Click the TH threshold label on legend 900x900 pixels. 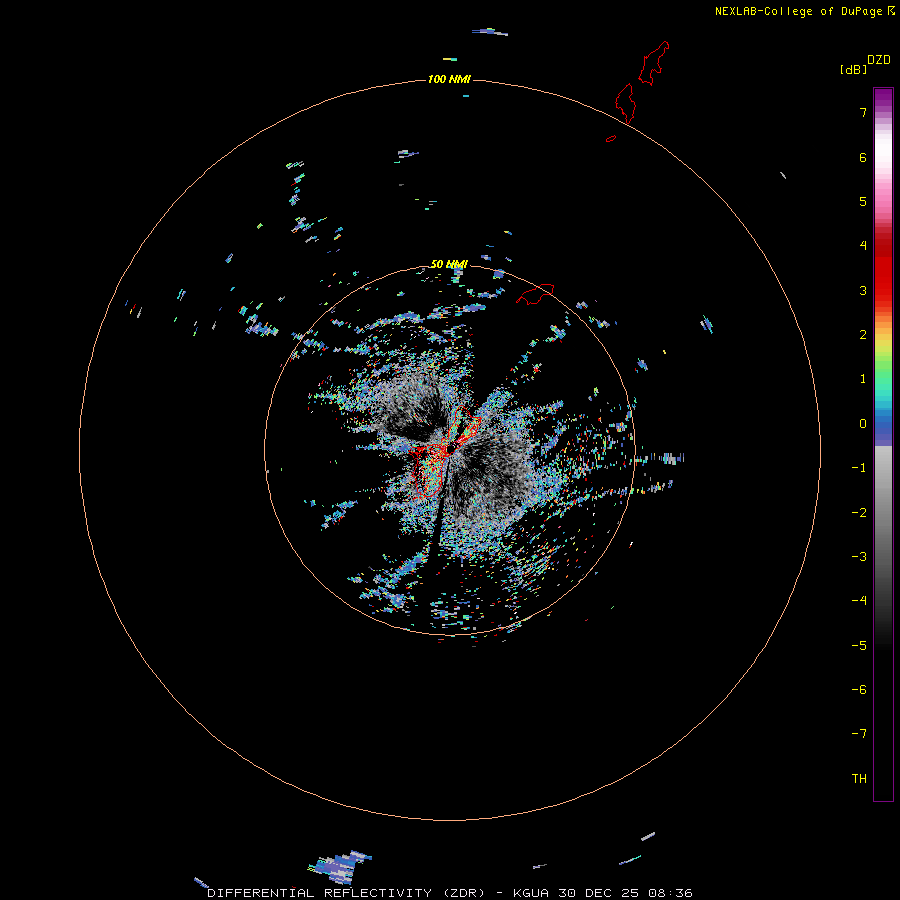859,779
